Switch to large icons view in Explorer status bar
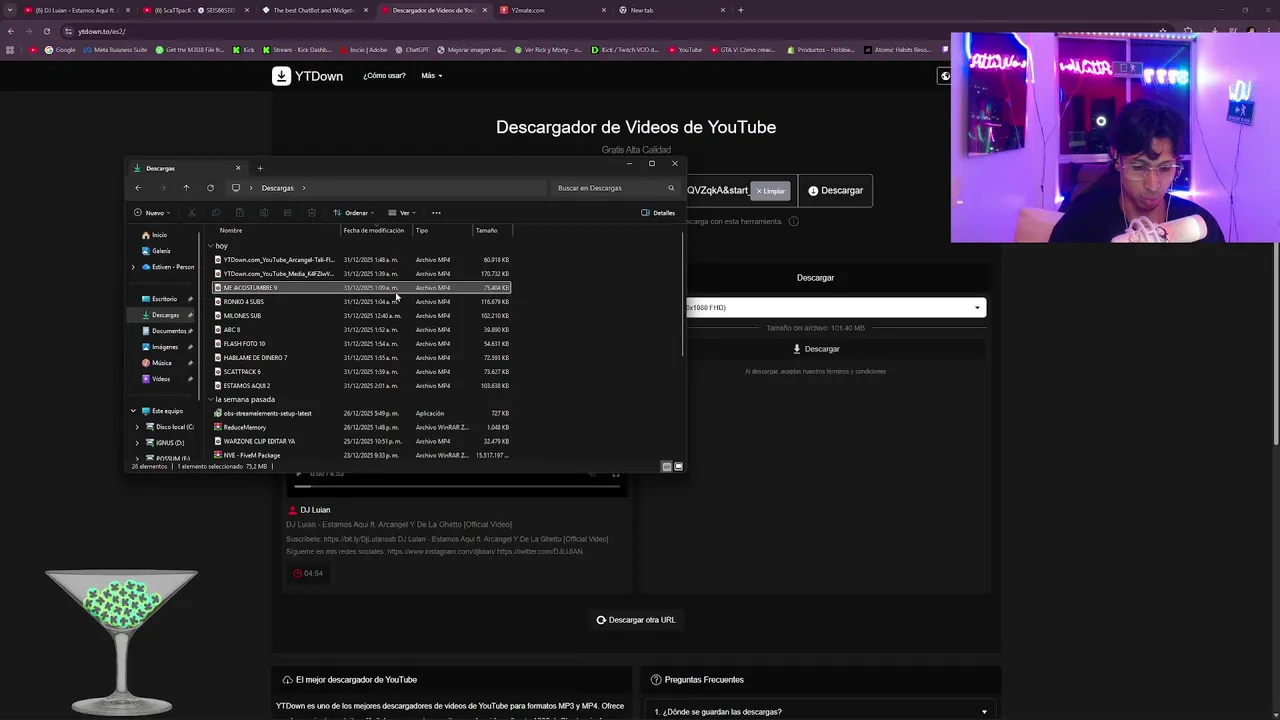Screen dimensions: 1280x720 point(679,467)
